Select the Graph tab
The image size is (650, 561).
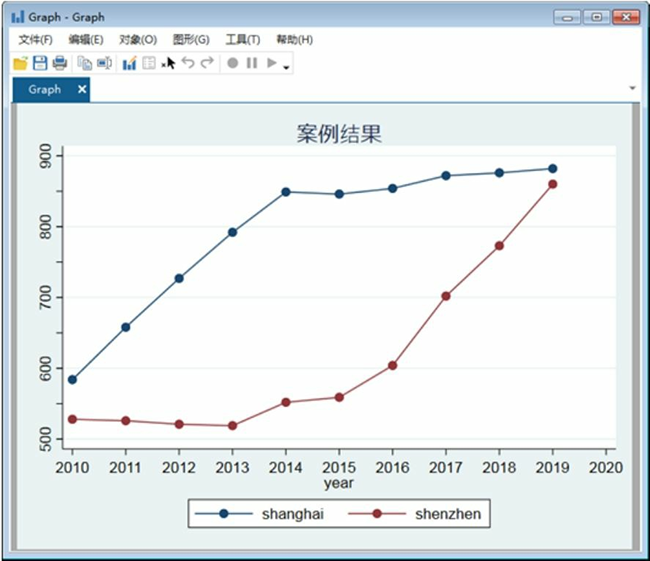(x=45, y=89)
